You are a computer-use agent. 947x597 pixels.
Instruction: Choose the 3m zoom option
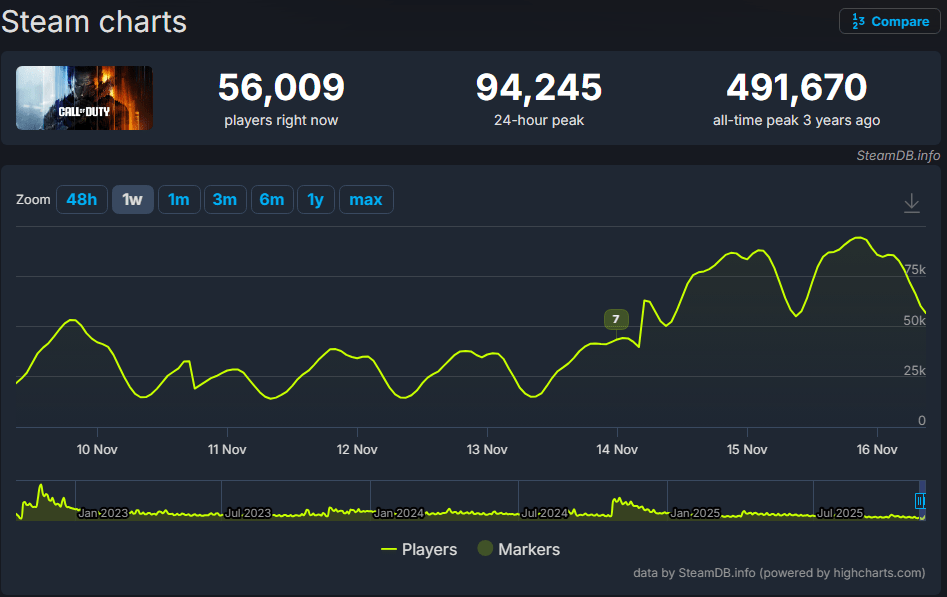click(225, 200)
